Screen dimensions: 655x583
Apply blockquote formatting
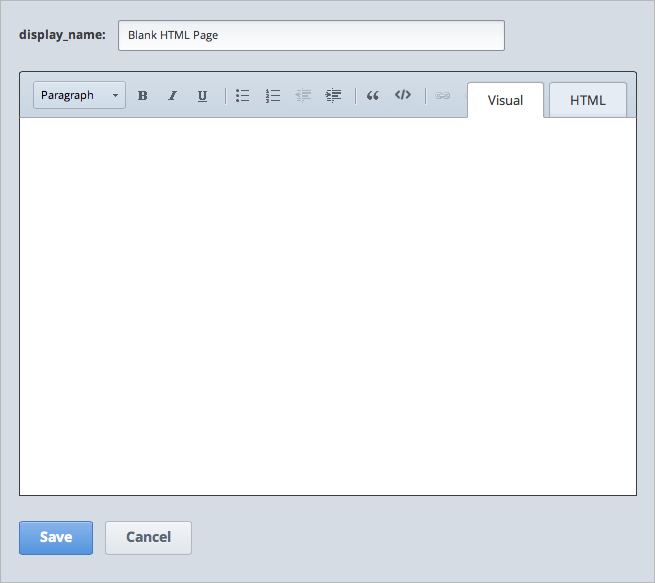click(373, 96)
